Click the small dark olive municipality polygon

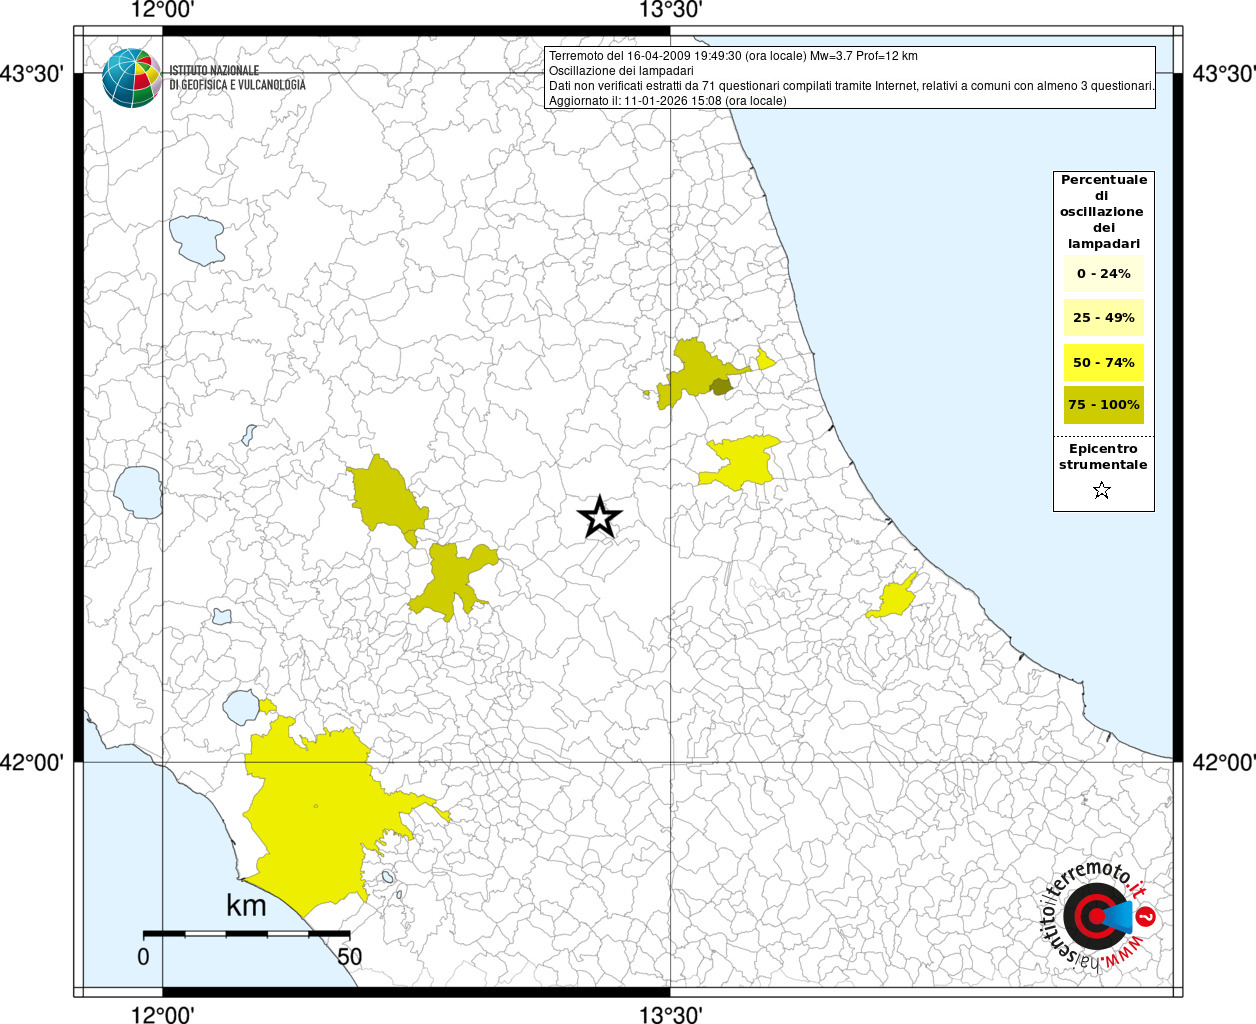click(x=720, y=387)
